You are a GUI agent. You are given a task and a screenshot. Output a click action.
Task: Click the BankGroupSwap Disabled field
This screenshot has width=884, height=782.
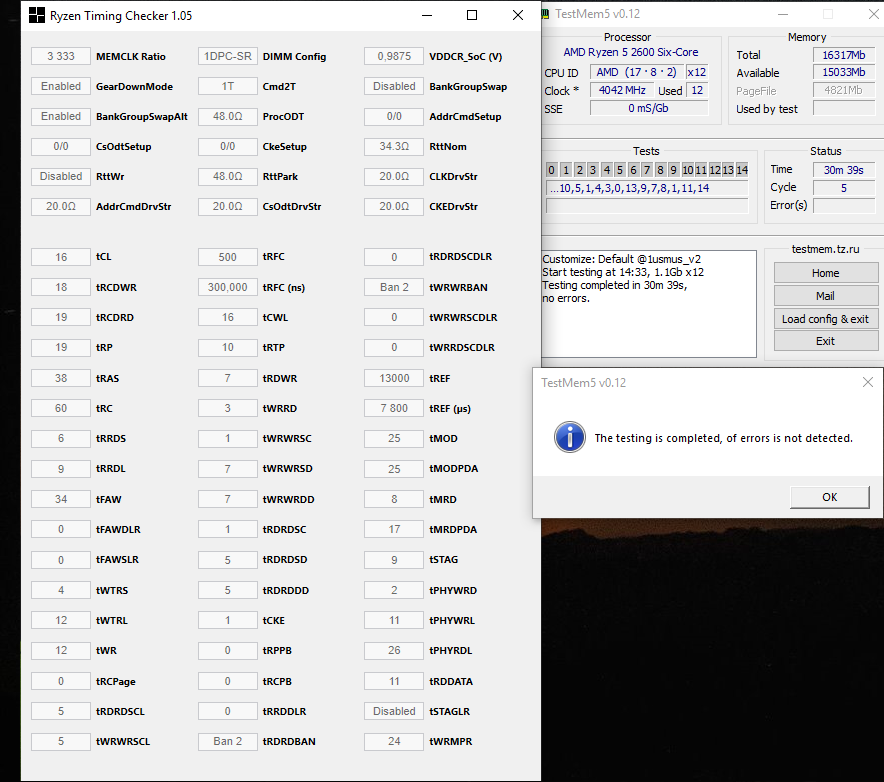pos(394,86)
